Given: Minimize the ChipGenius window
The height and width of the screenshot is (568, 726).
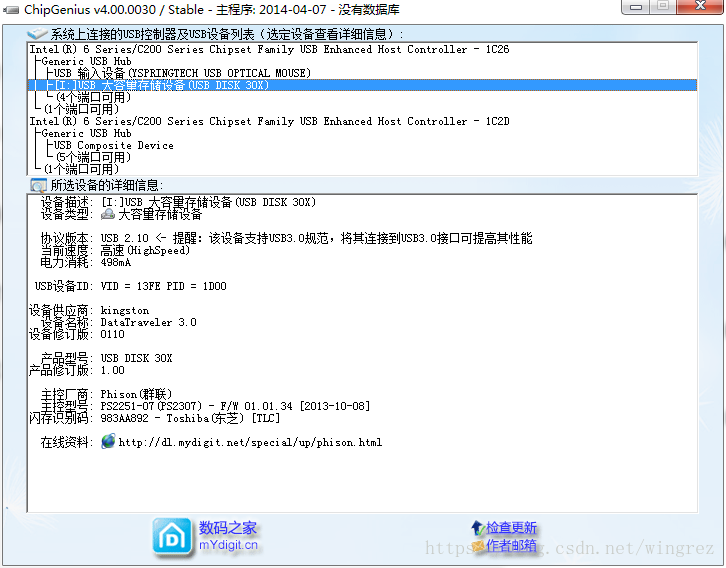Looking at the screenshot, I should point(636,6).
